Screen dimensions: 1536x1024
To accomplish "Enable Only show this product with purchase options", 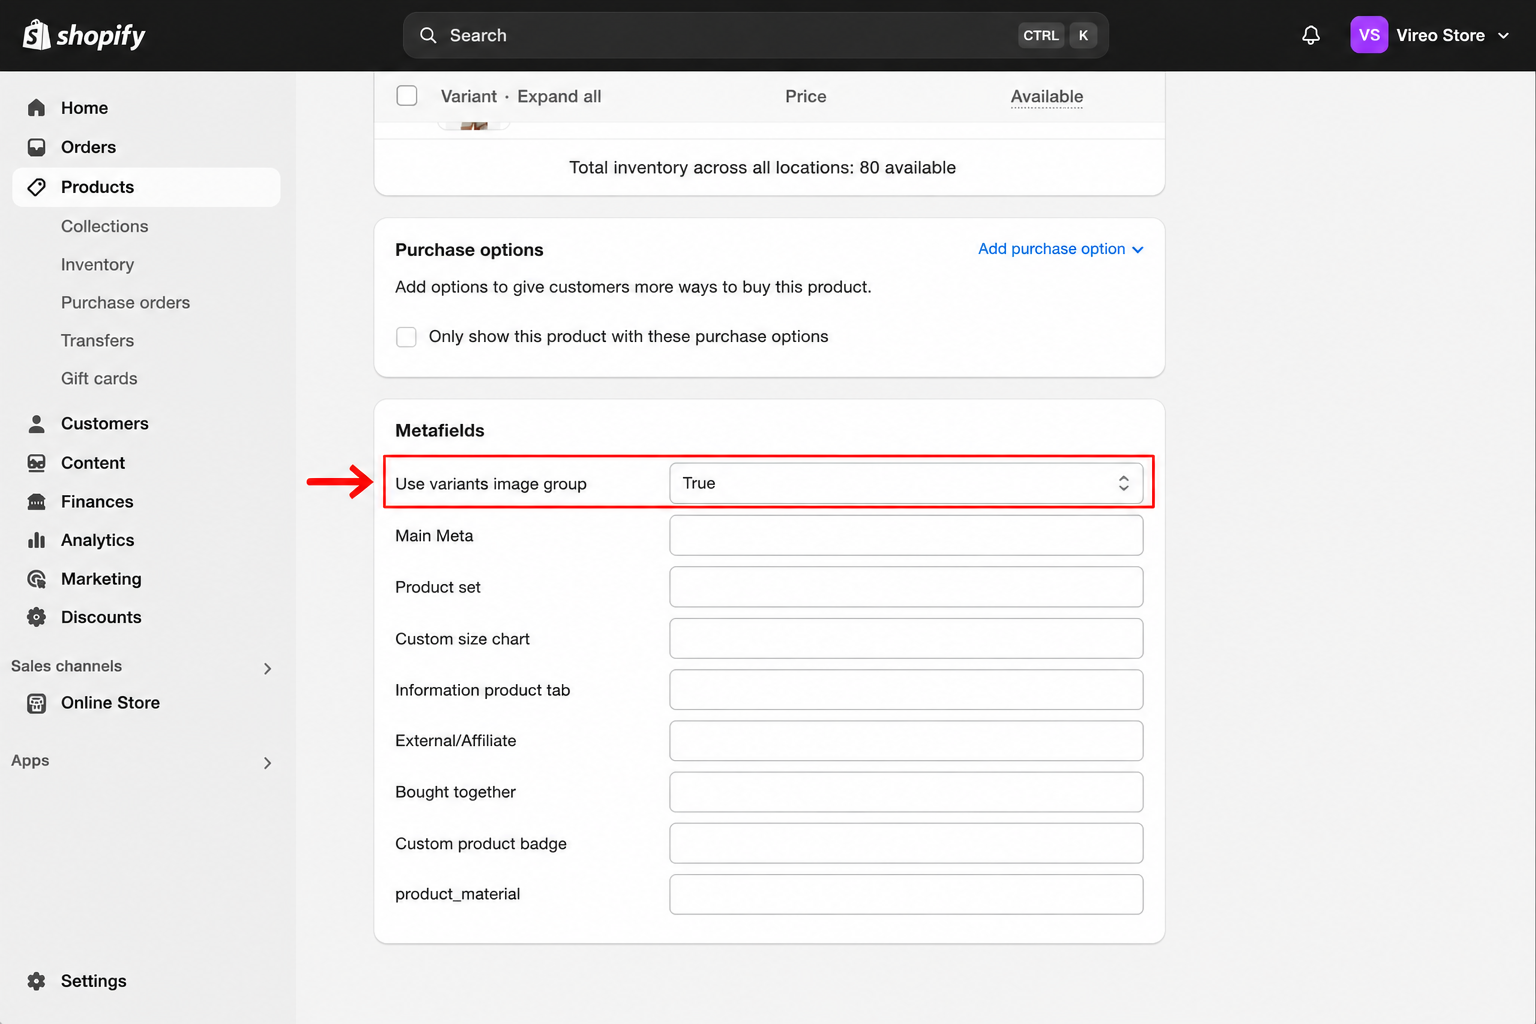I will tap(406, 337).
